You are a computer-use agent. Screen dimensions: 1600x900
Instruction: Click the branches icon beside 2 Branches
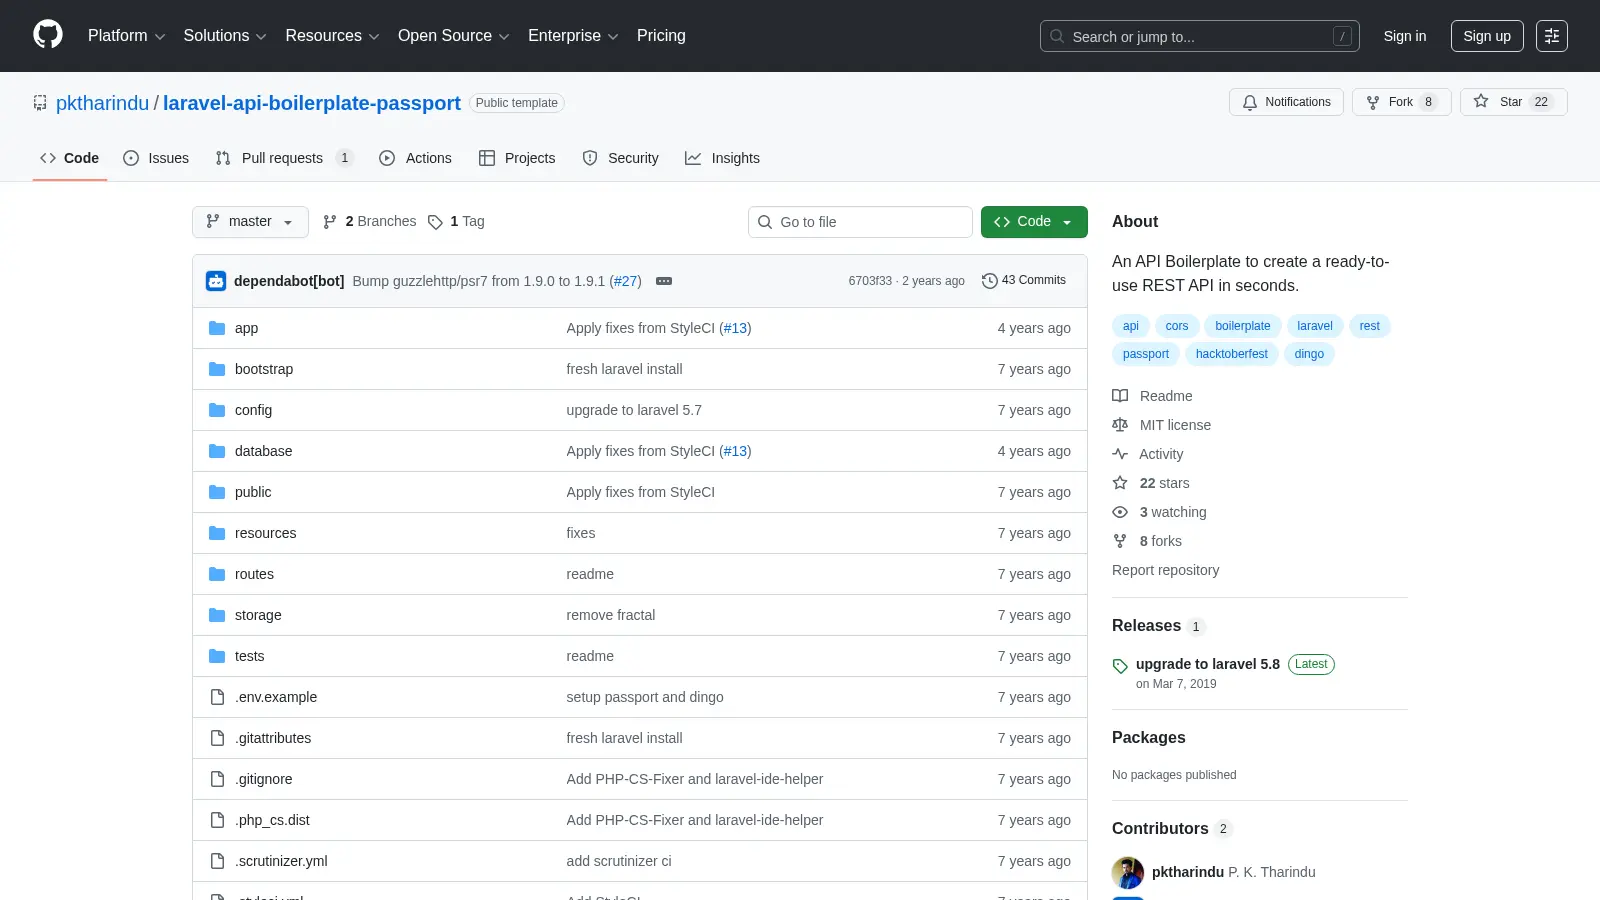330,222
